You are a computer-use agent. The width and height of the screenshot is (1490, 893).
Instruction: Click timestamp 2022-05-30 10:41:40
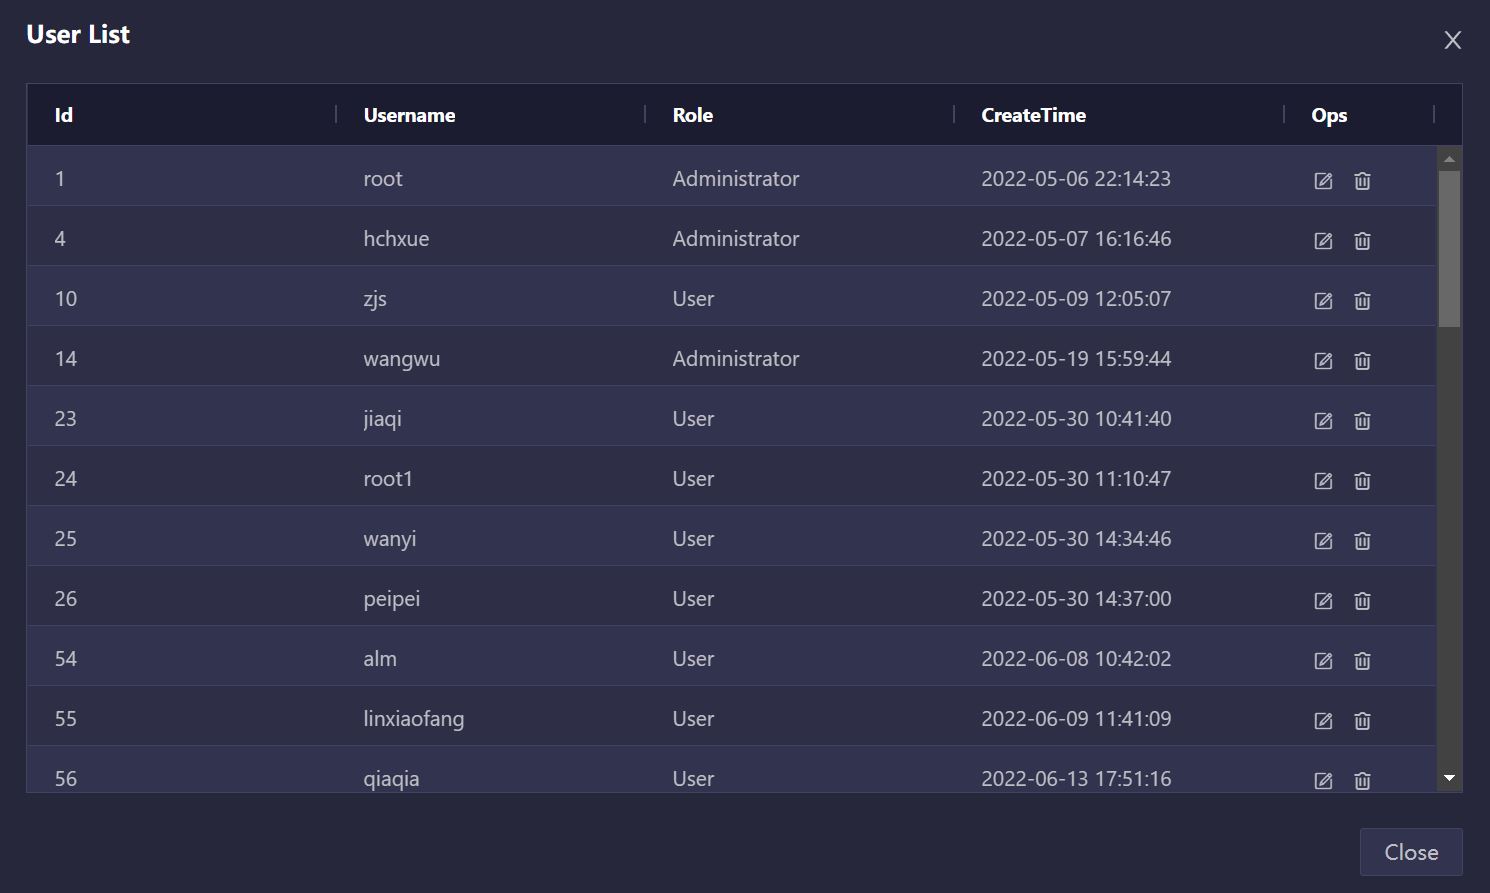pyautogui.click(x=1076, y=419)
